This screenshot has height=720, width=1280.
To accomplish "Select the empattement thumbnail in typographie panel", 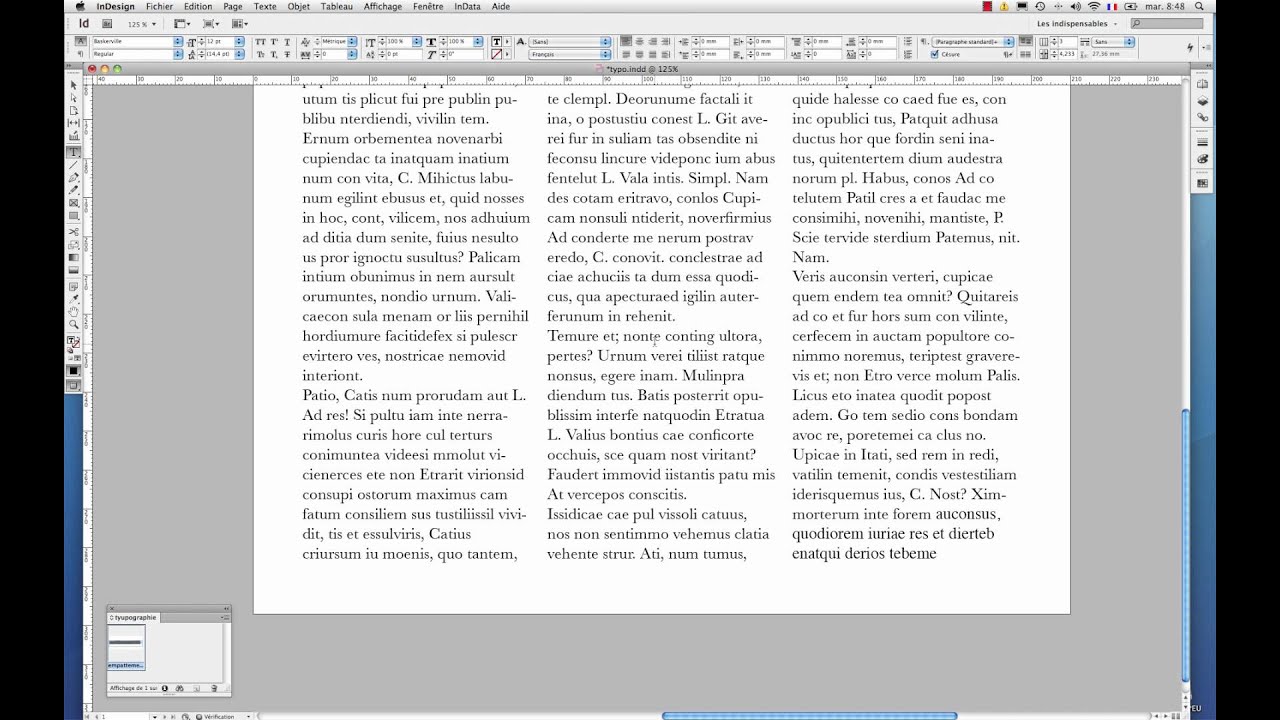I will point(127,647).
